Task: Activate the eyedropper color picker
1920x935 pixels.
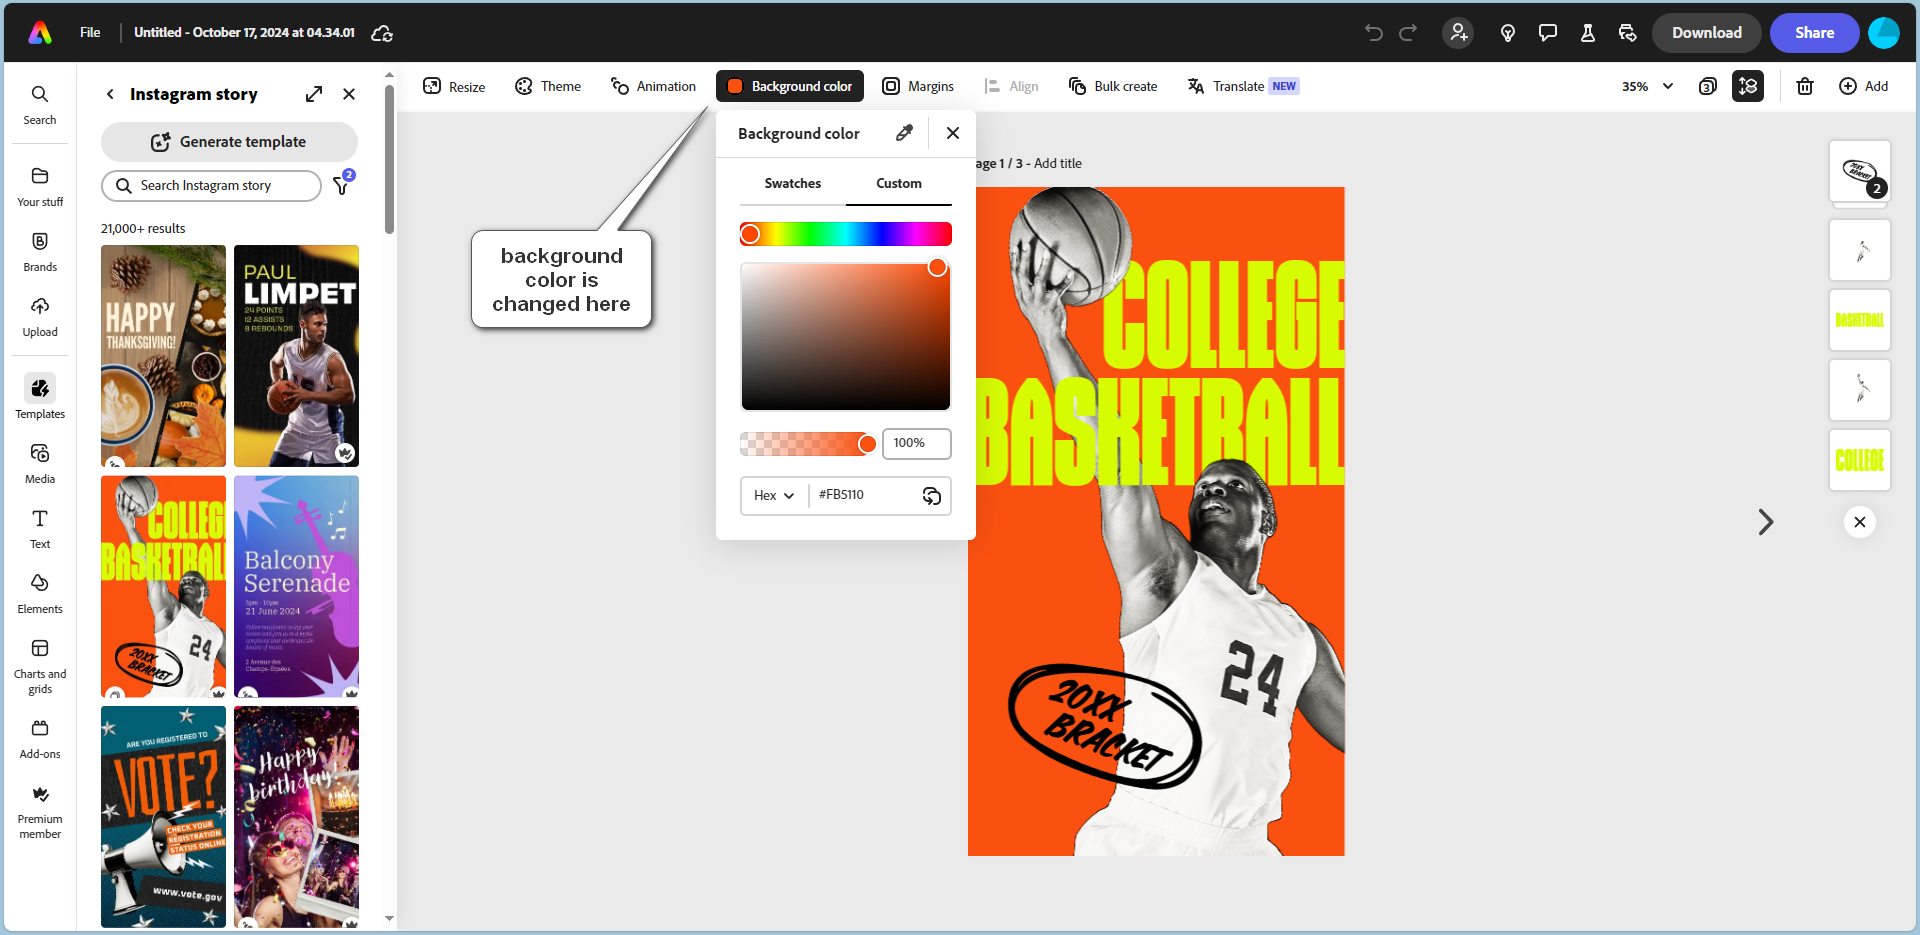Action: coord(904,133)
